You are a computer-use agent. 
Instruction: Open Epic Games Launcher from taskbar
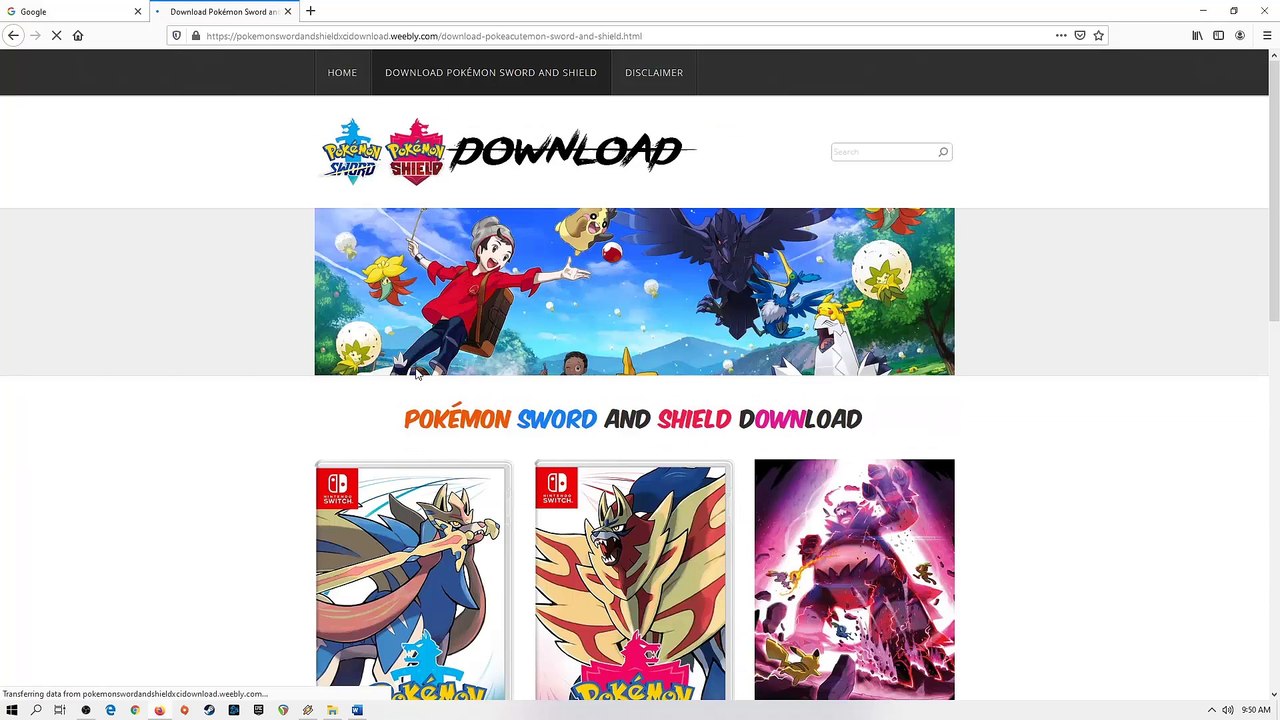point(258,710)
